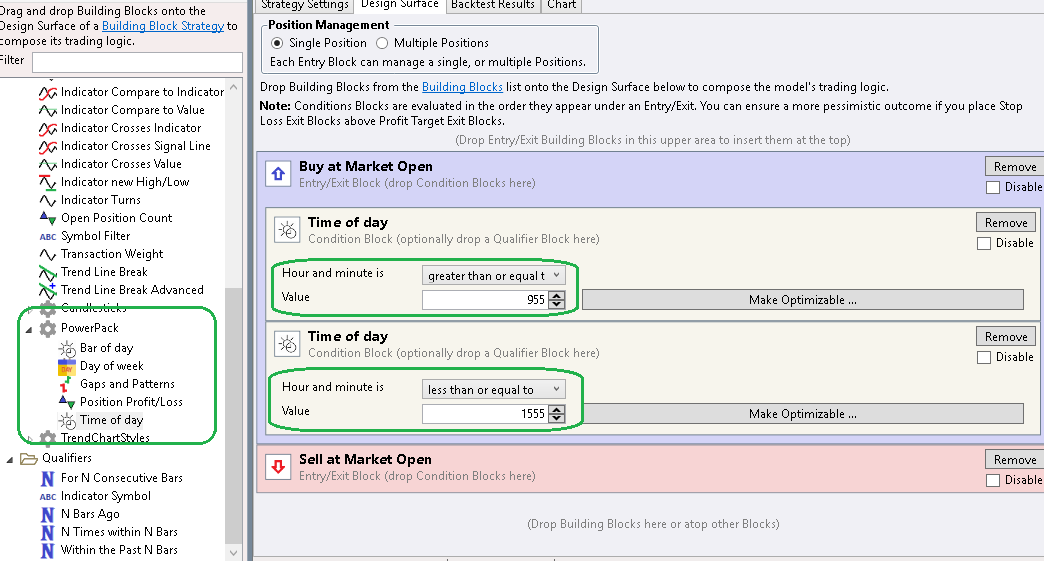Open the Chart tab

coord(561,5)
